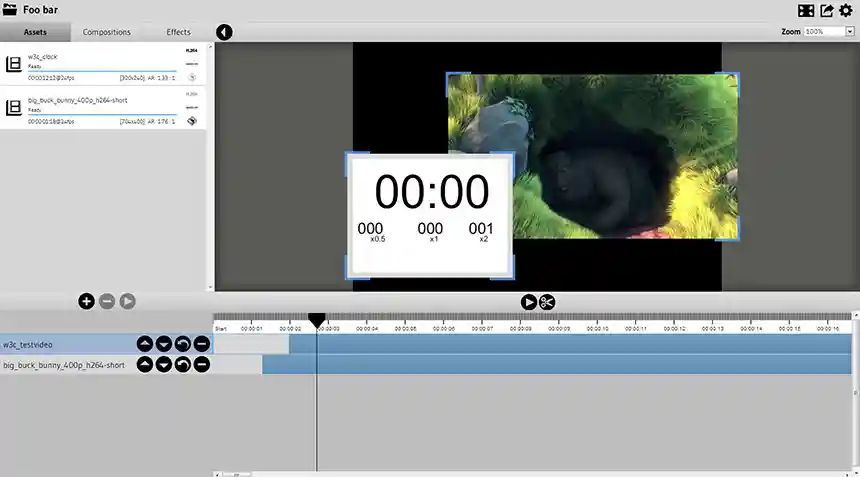This screenshot has height=477, width=860.
Task: Click the big_buck_bunny clip bar in the timeline
Action: pyautogui.click(x=557, y=365)
